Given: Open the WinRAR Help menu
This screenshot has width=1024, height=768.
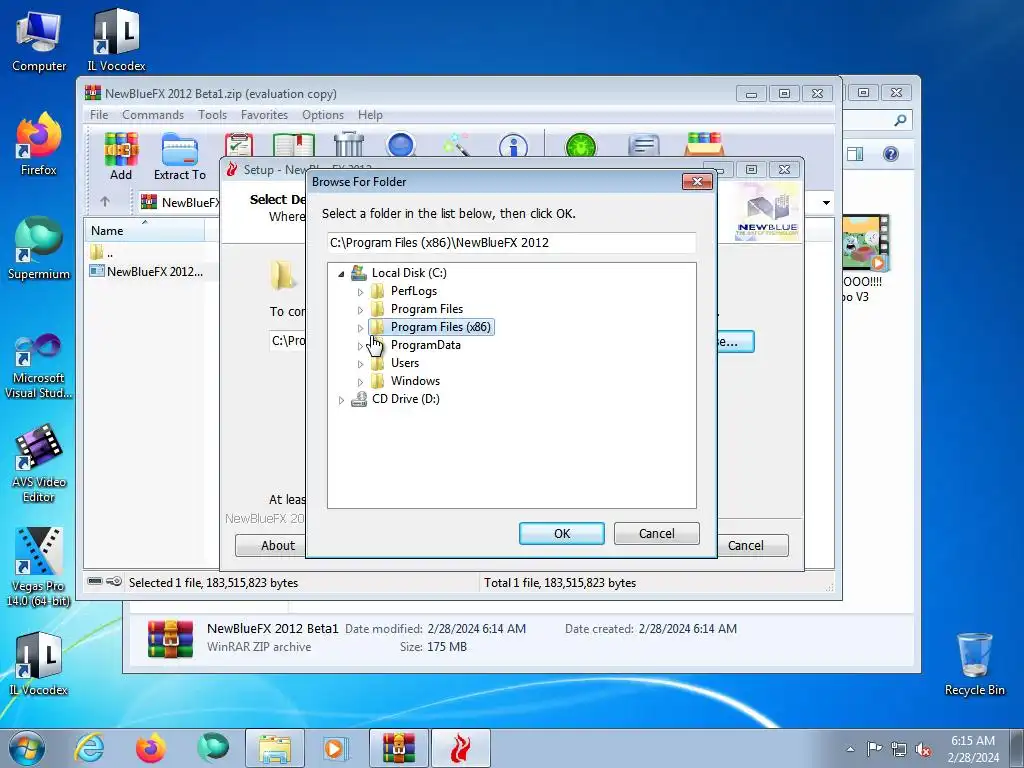Looking at the screenshot, I should click(370, 115).
